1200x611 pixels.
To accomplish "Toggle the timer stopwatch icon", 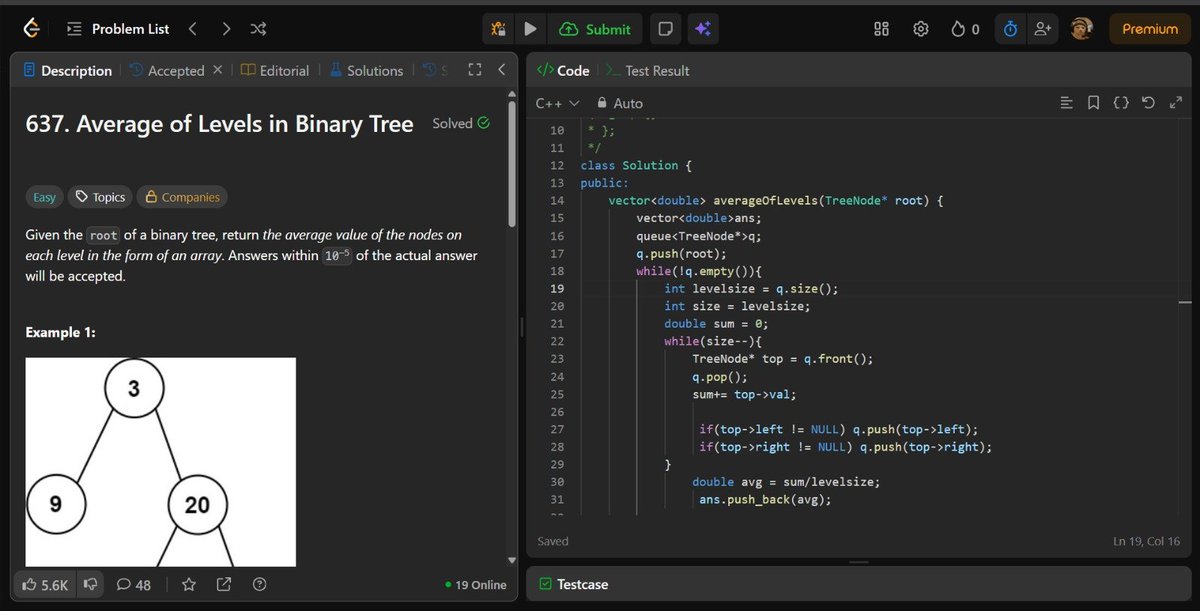I will tap(1010, 29).
